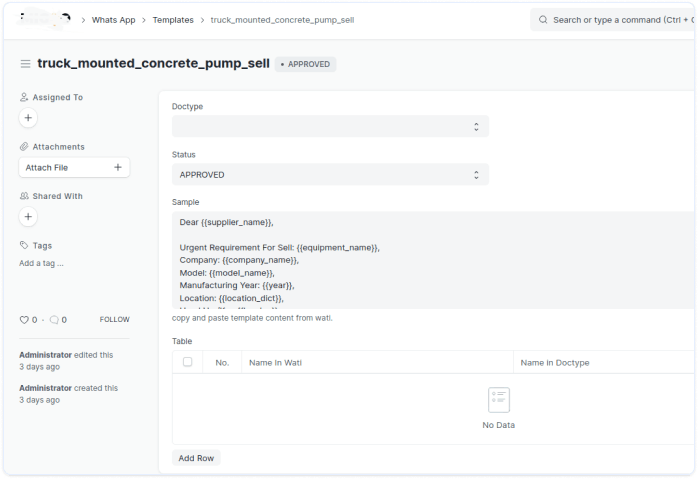Image resolution: width=698 pixels, height=479 pixels.
Task: Click the No Data document icon
Action: (x=498, y=400)
